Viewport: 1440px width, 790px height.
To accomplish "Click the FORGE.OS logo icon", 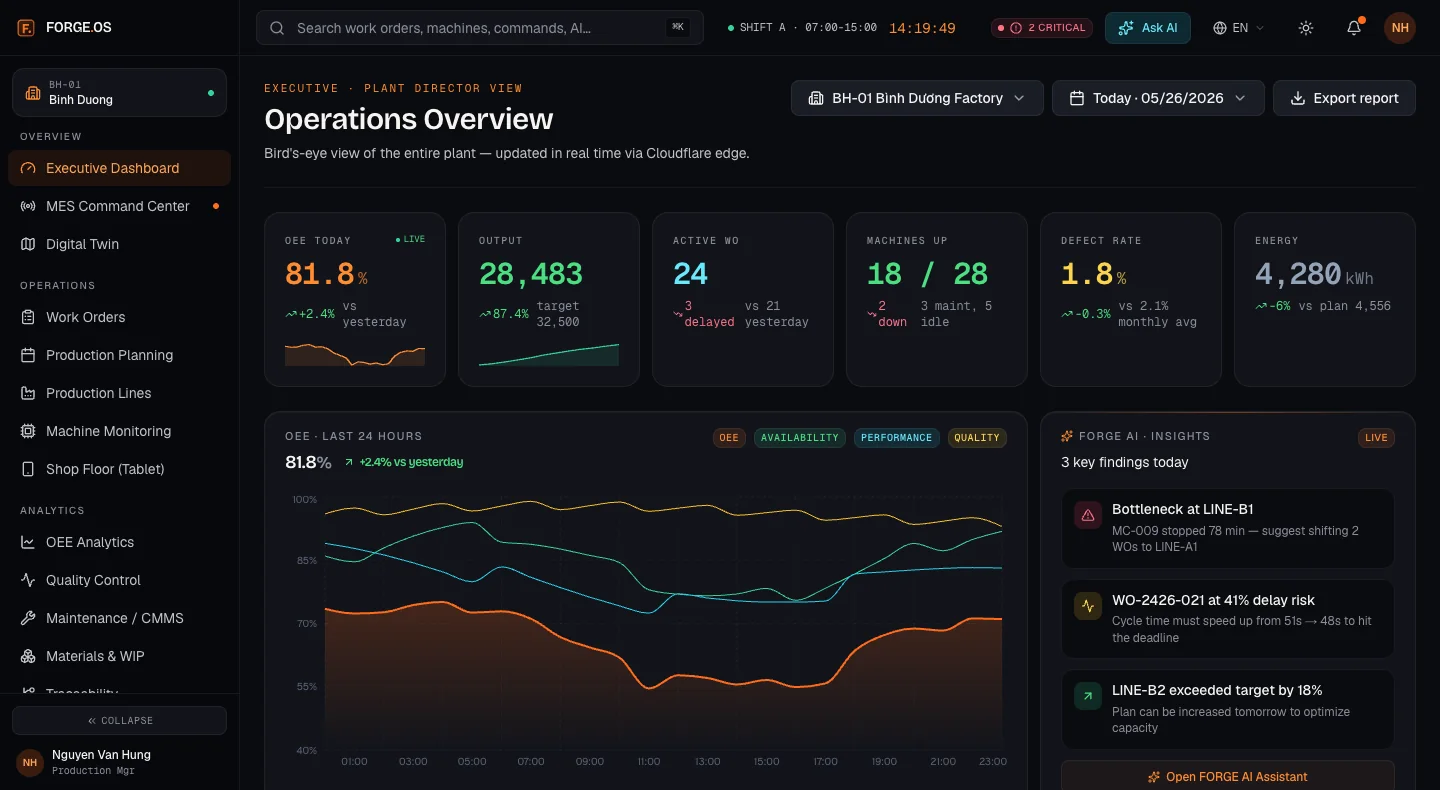I will coord(27,28).
